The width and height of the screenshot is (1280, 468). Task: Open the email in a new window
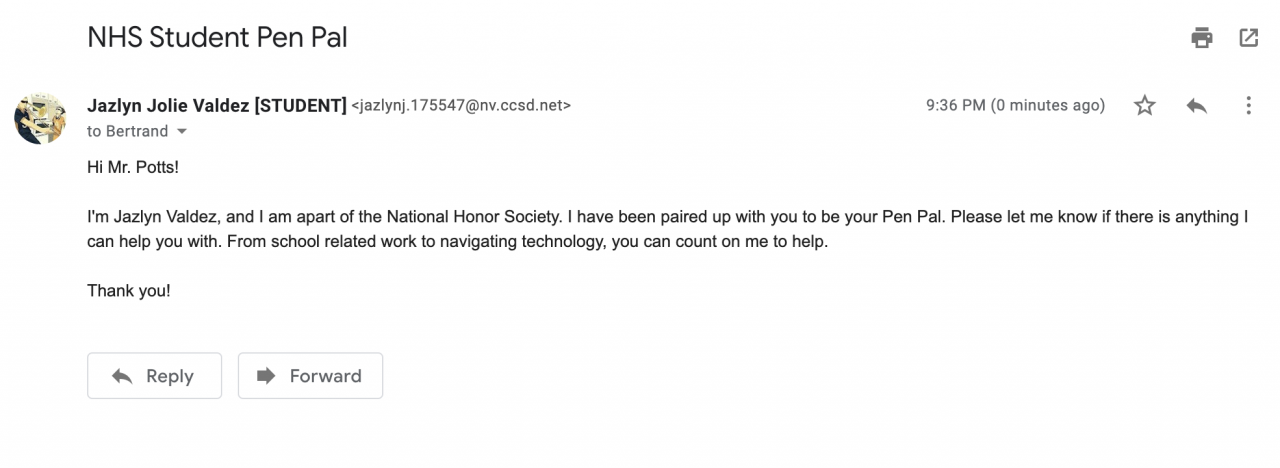click(1248, 38)
